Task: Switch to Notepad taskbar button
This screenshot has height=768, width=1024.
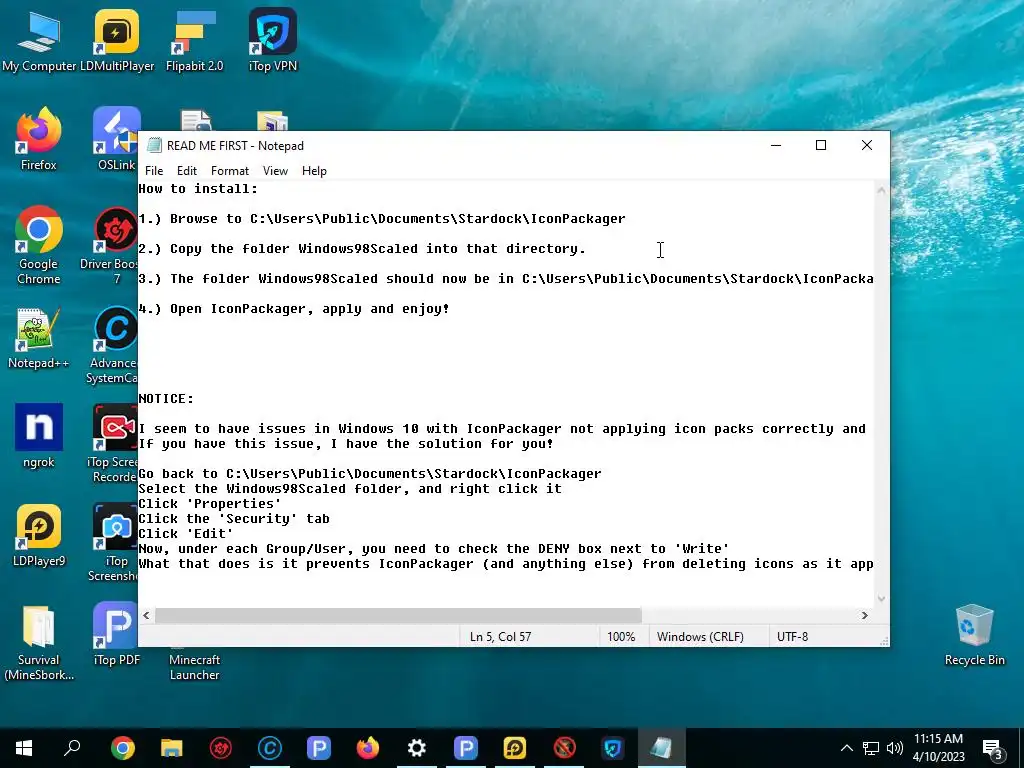Action: (x=662, y=748)
